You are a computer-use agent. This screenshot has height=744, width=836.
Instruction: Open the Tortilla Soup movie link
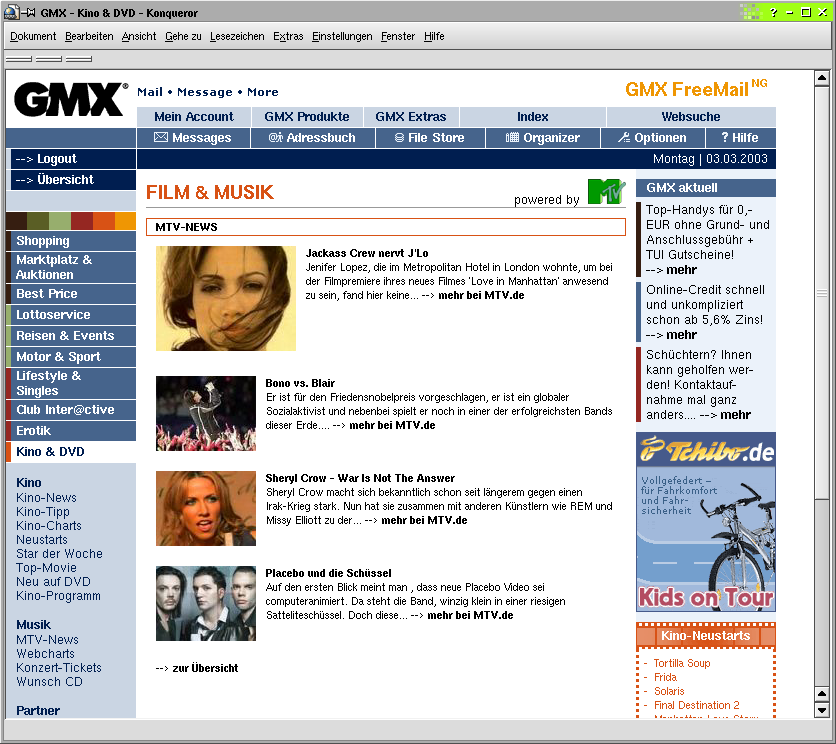682,663
